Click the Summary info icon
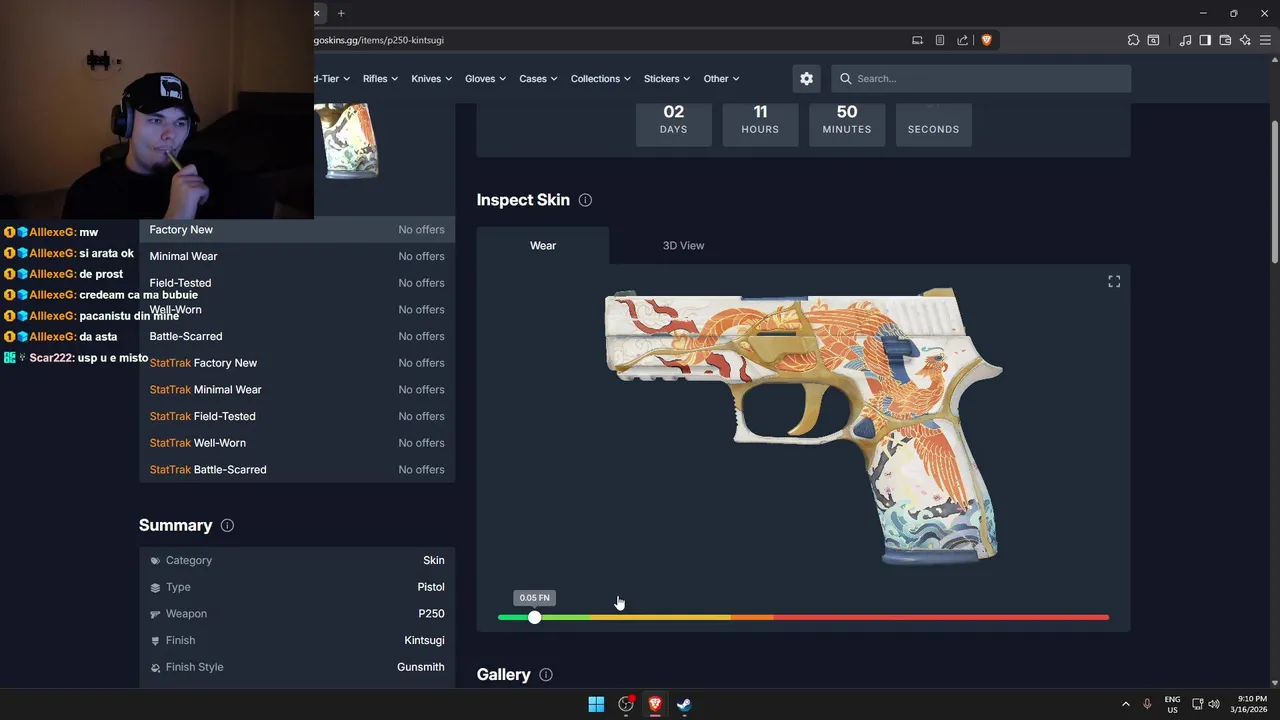 click(227, 525)
